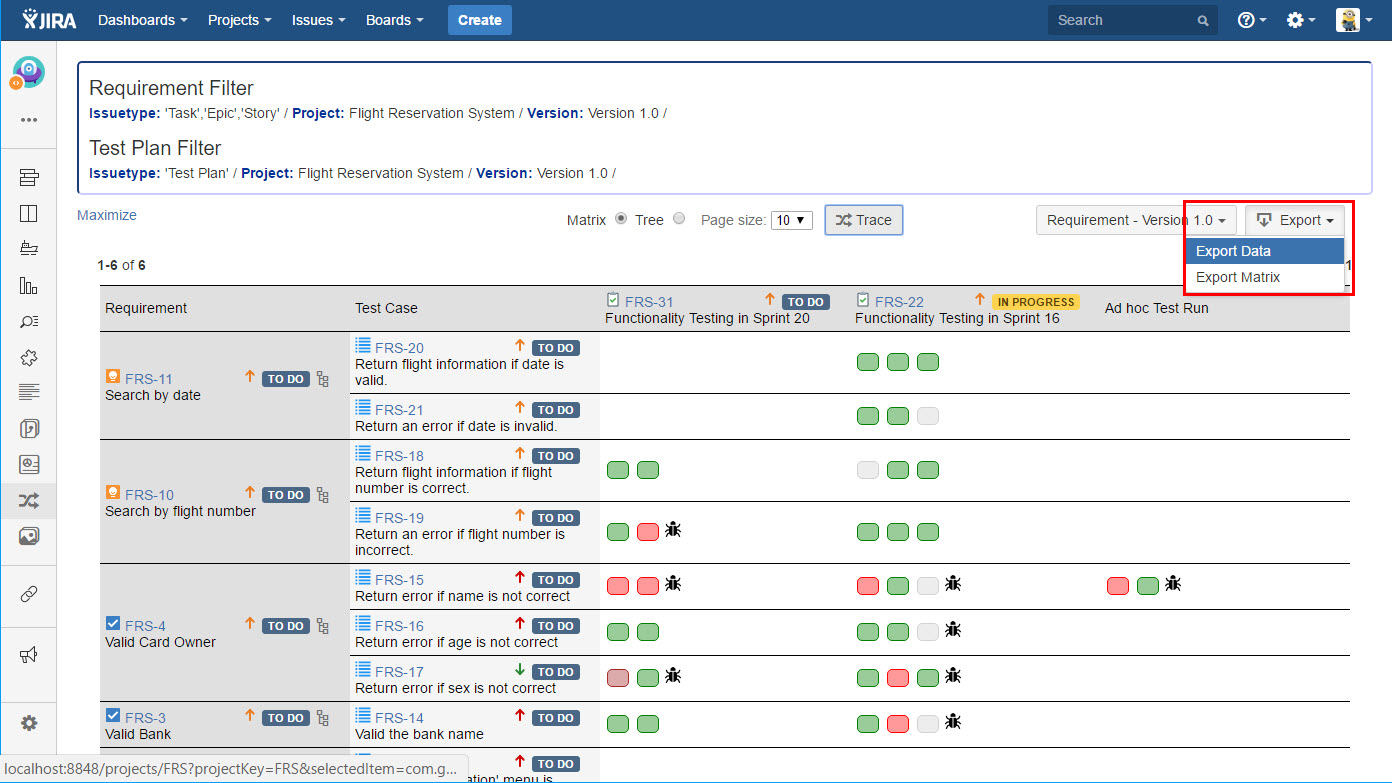Click the hierarchy icon beside FRS-11
1392x783 pixels.
[322, 379]
